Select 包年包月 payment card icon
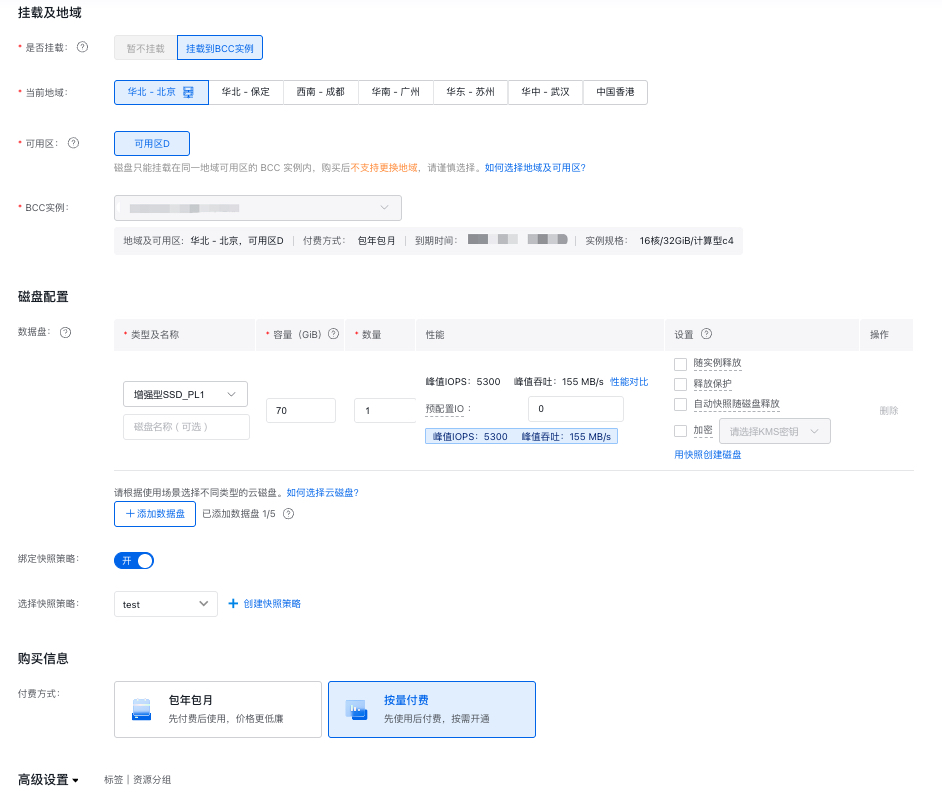The width and height of the screenshot is (942, 812). 141,709
